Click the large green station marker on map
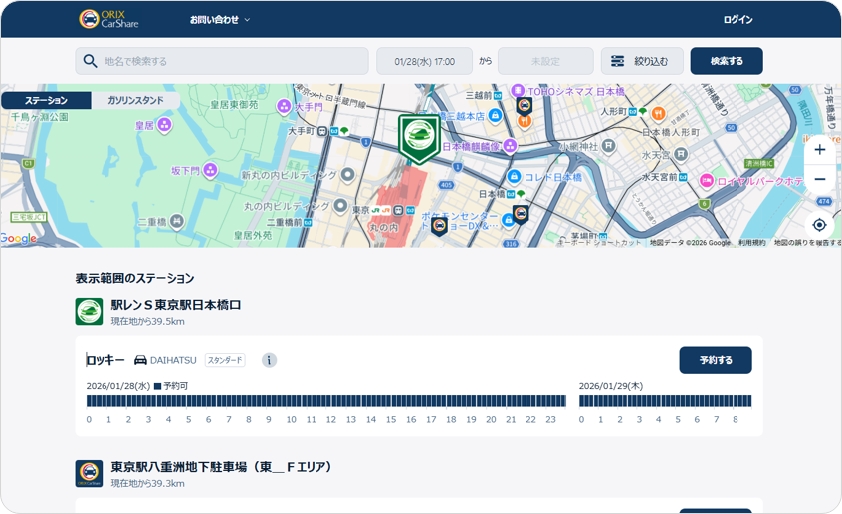The height and width of the screenshot is (514, 842). 419,137
